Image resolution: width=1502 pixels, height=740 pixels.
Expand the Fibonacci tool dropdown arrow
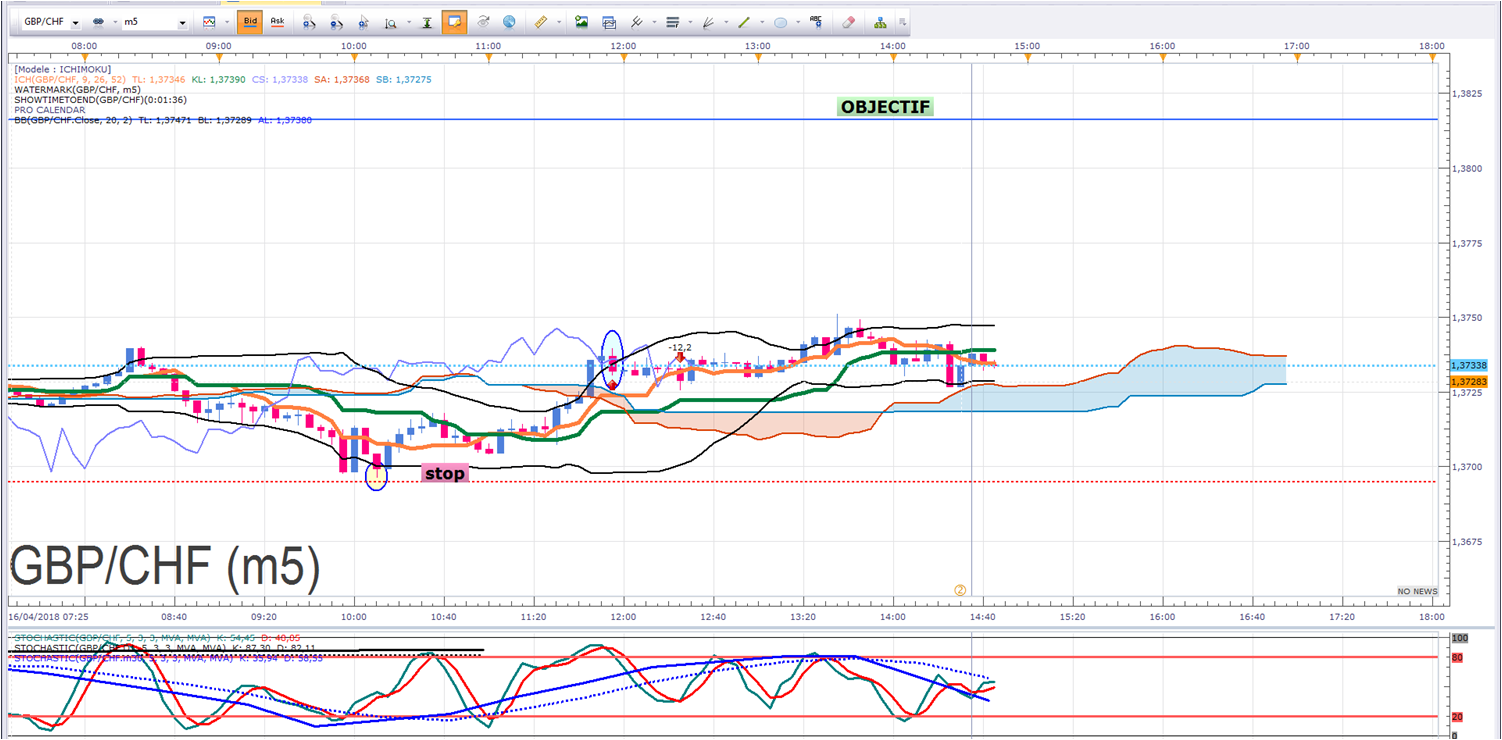pos(689,22)
